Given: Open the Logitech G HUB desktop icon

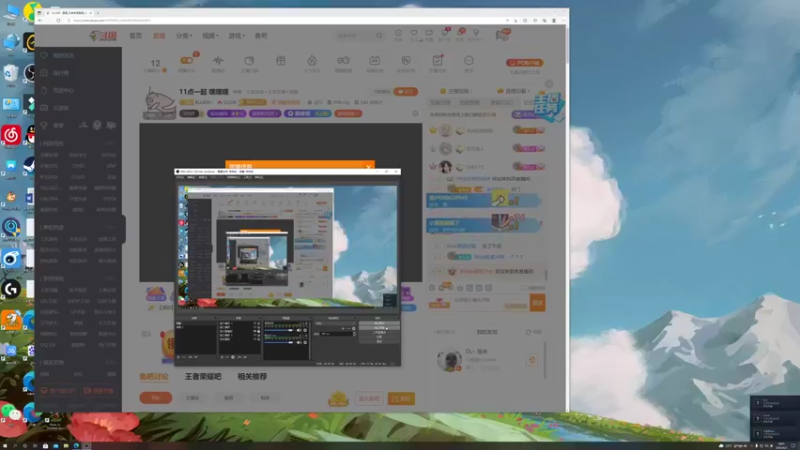Looking at the screenshot, I should click(11, 289).
